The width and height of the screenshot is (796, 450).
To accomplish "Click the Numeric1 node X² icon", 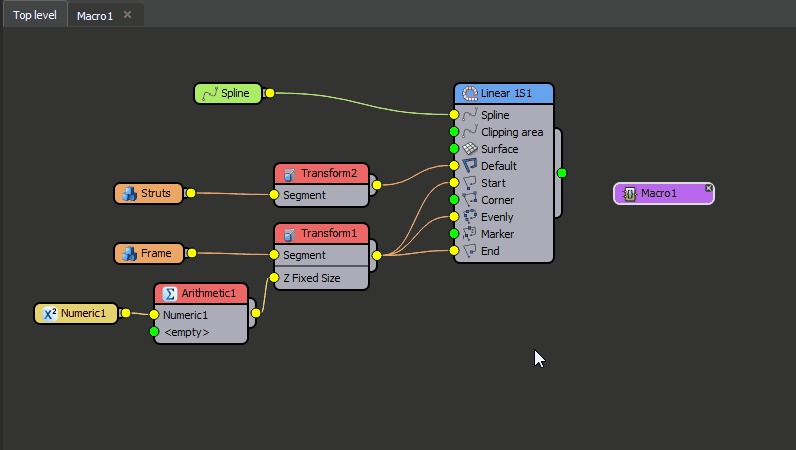I will (49, 313).
